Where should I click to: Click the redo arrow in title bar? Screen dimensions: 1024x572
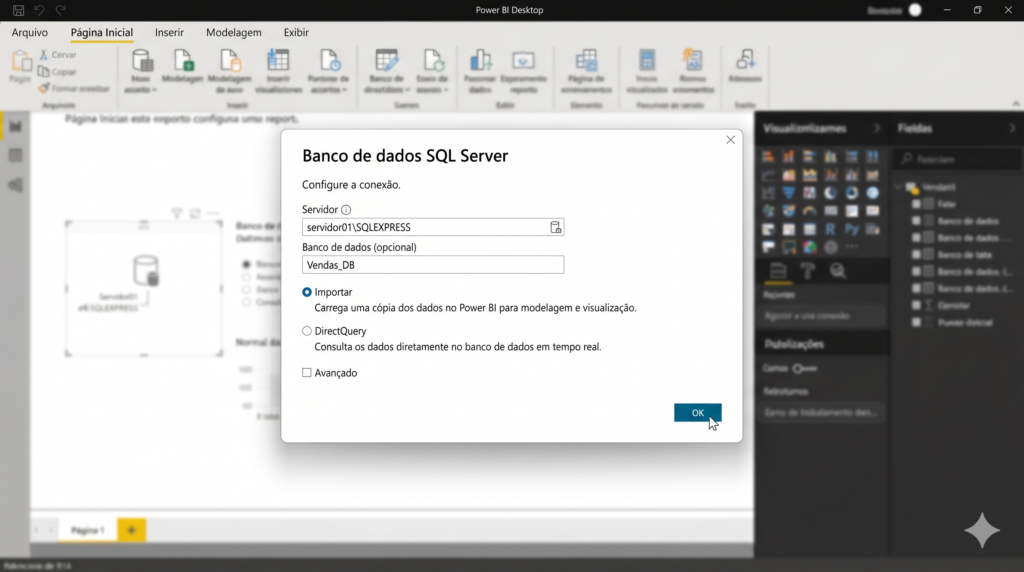tap(60, 10)
